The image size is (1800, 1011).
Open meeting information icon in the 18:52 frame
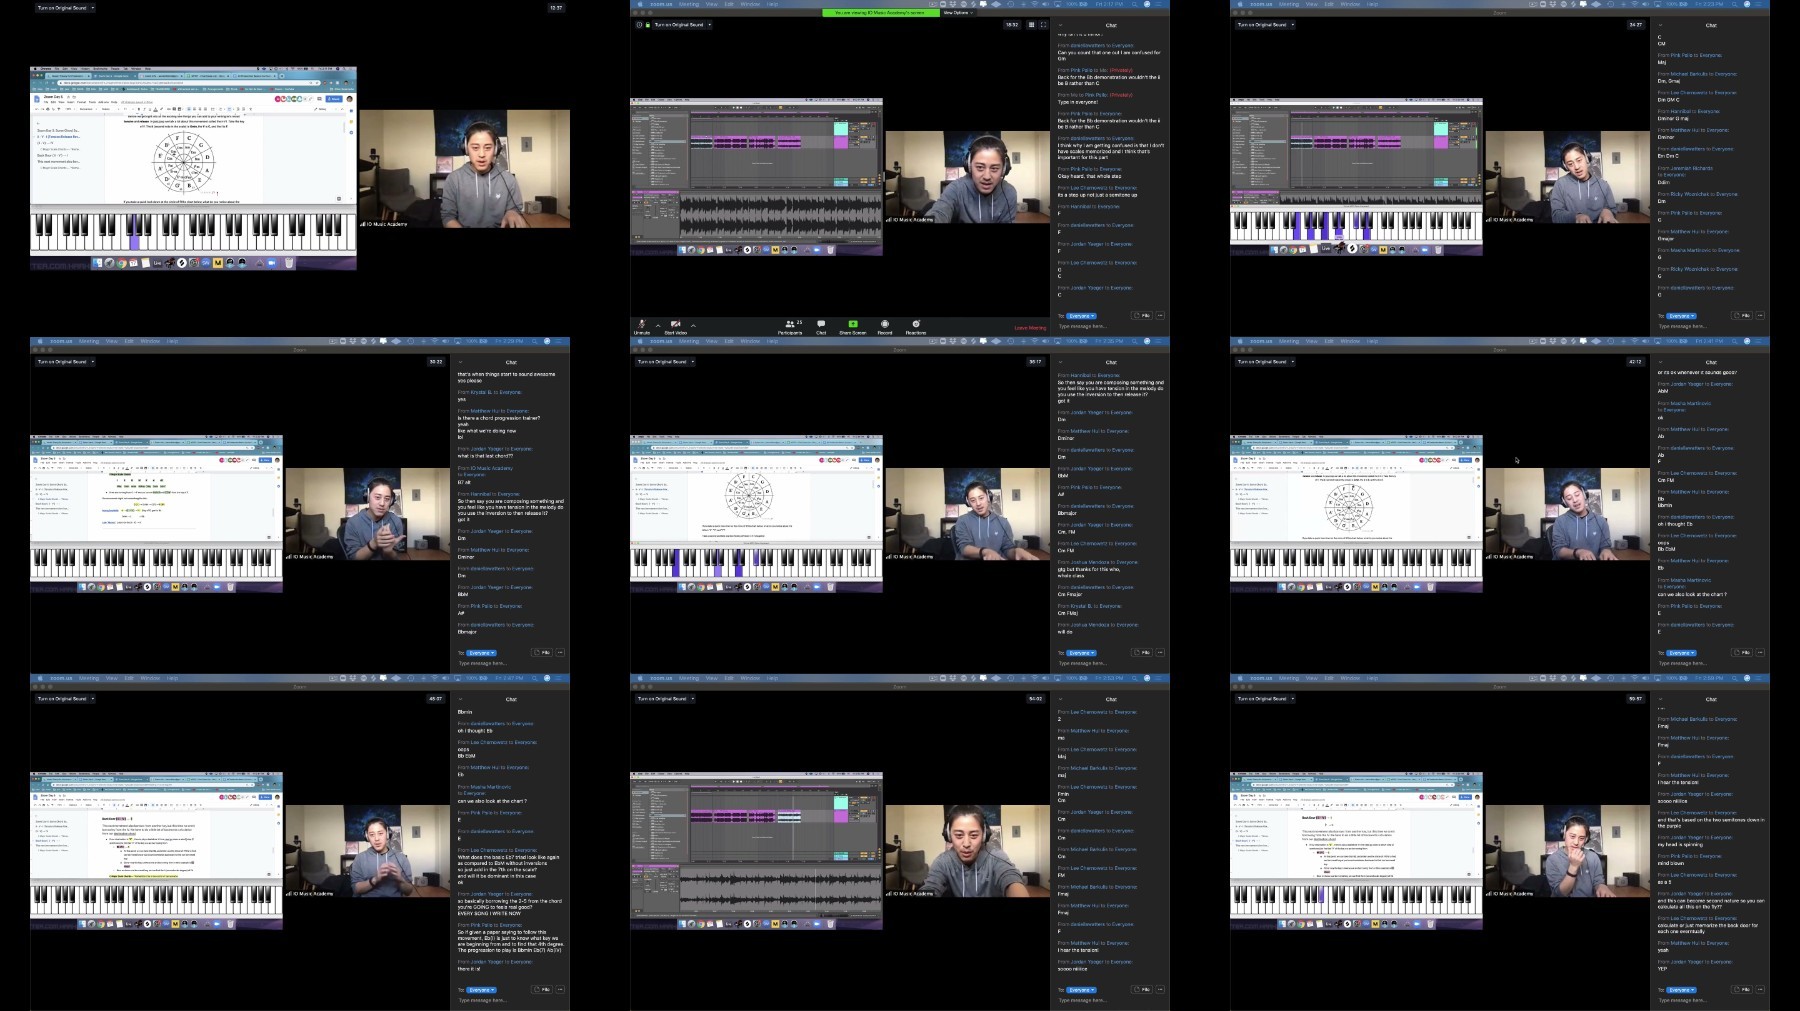638,25
